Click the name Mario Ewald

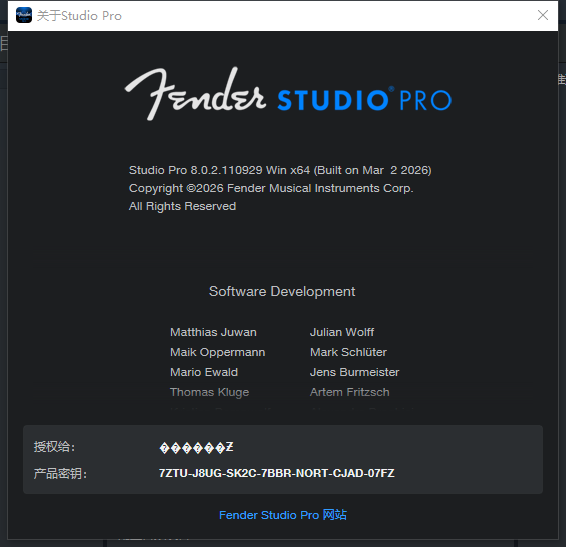tap(204, 372)
